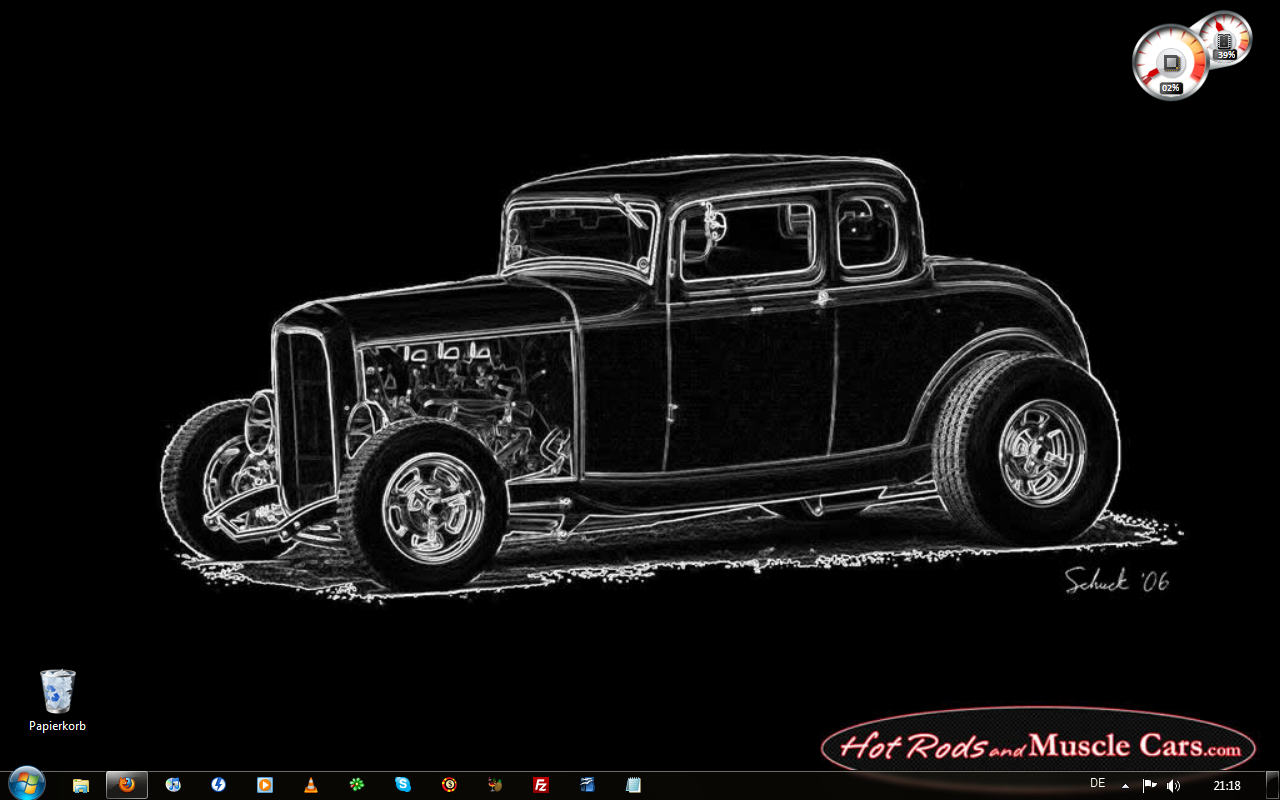Open the DE input language indicator
Viewport: 1280px width, 800px height.
(1098, 783)
